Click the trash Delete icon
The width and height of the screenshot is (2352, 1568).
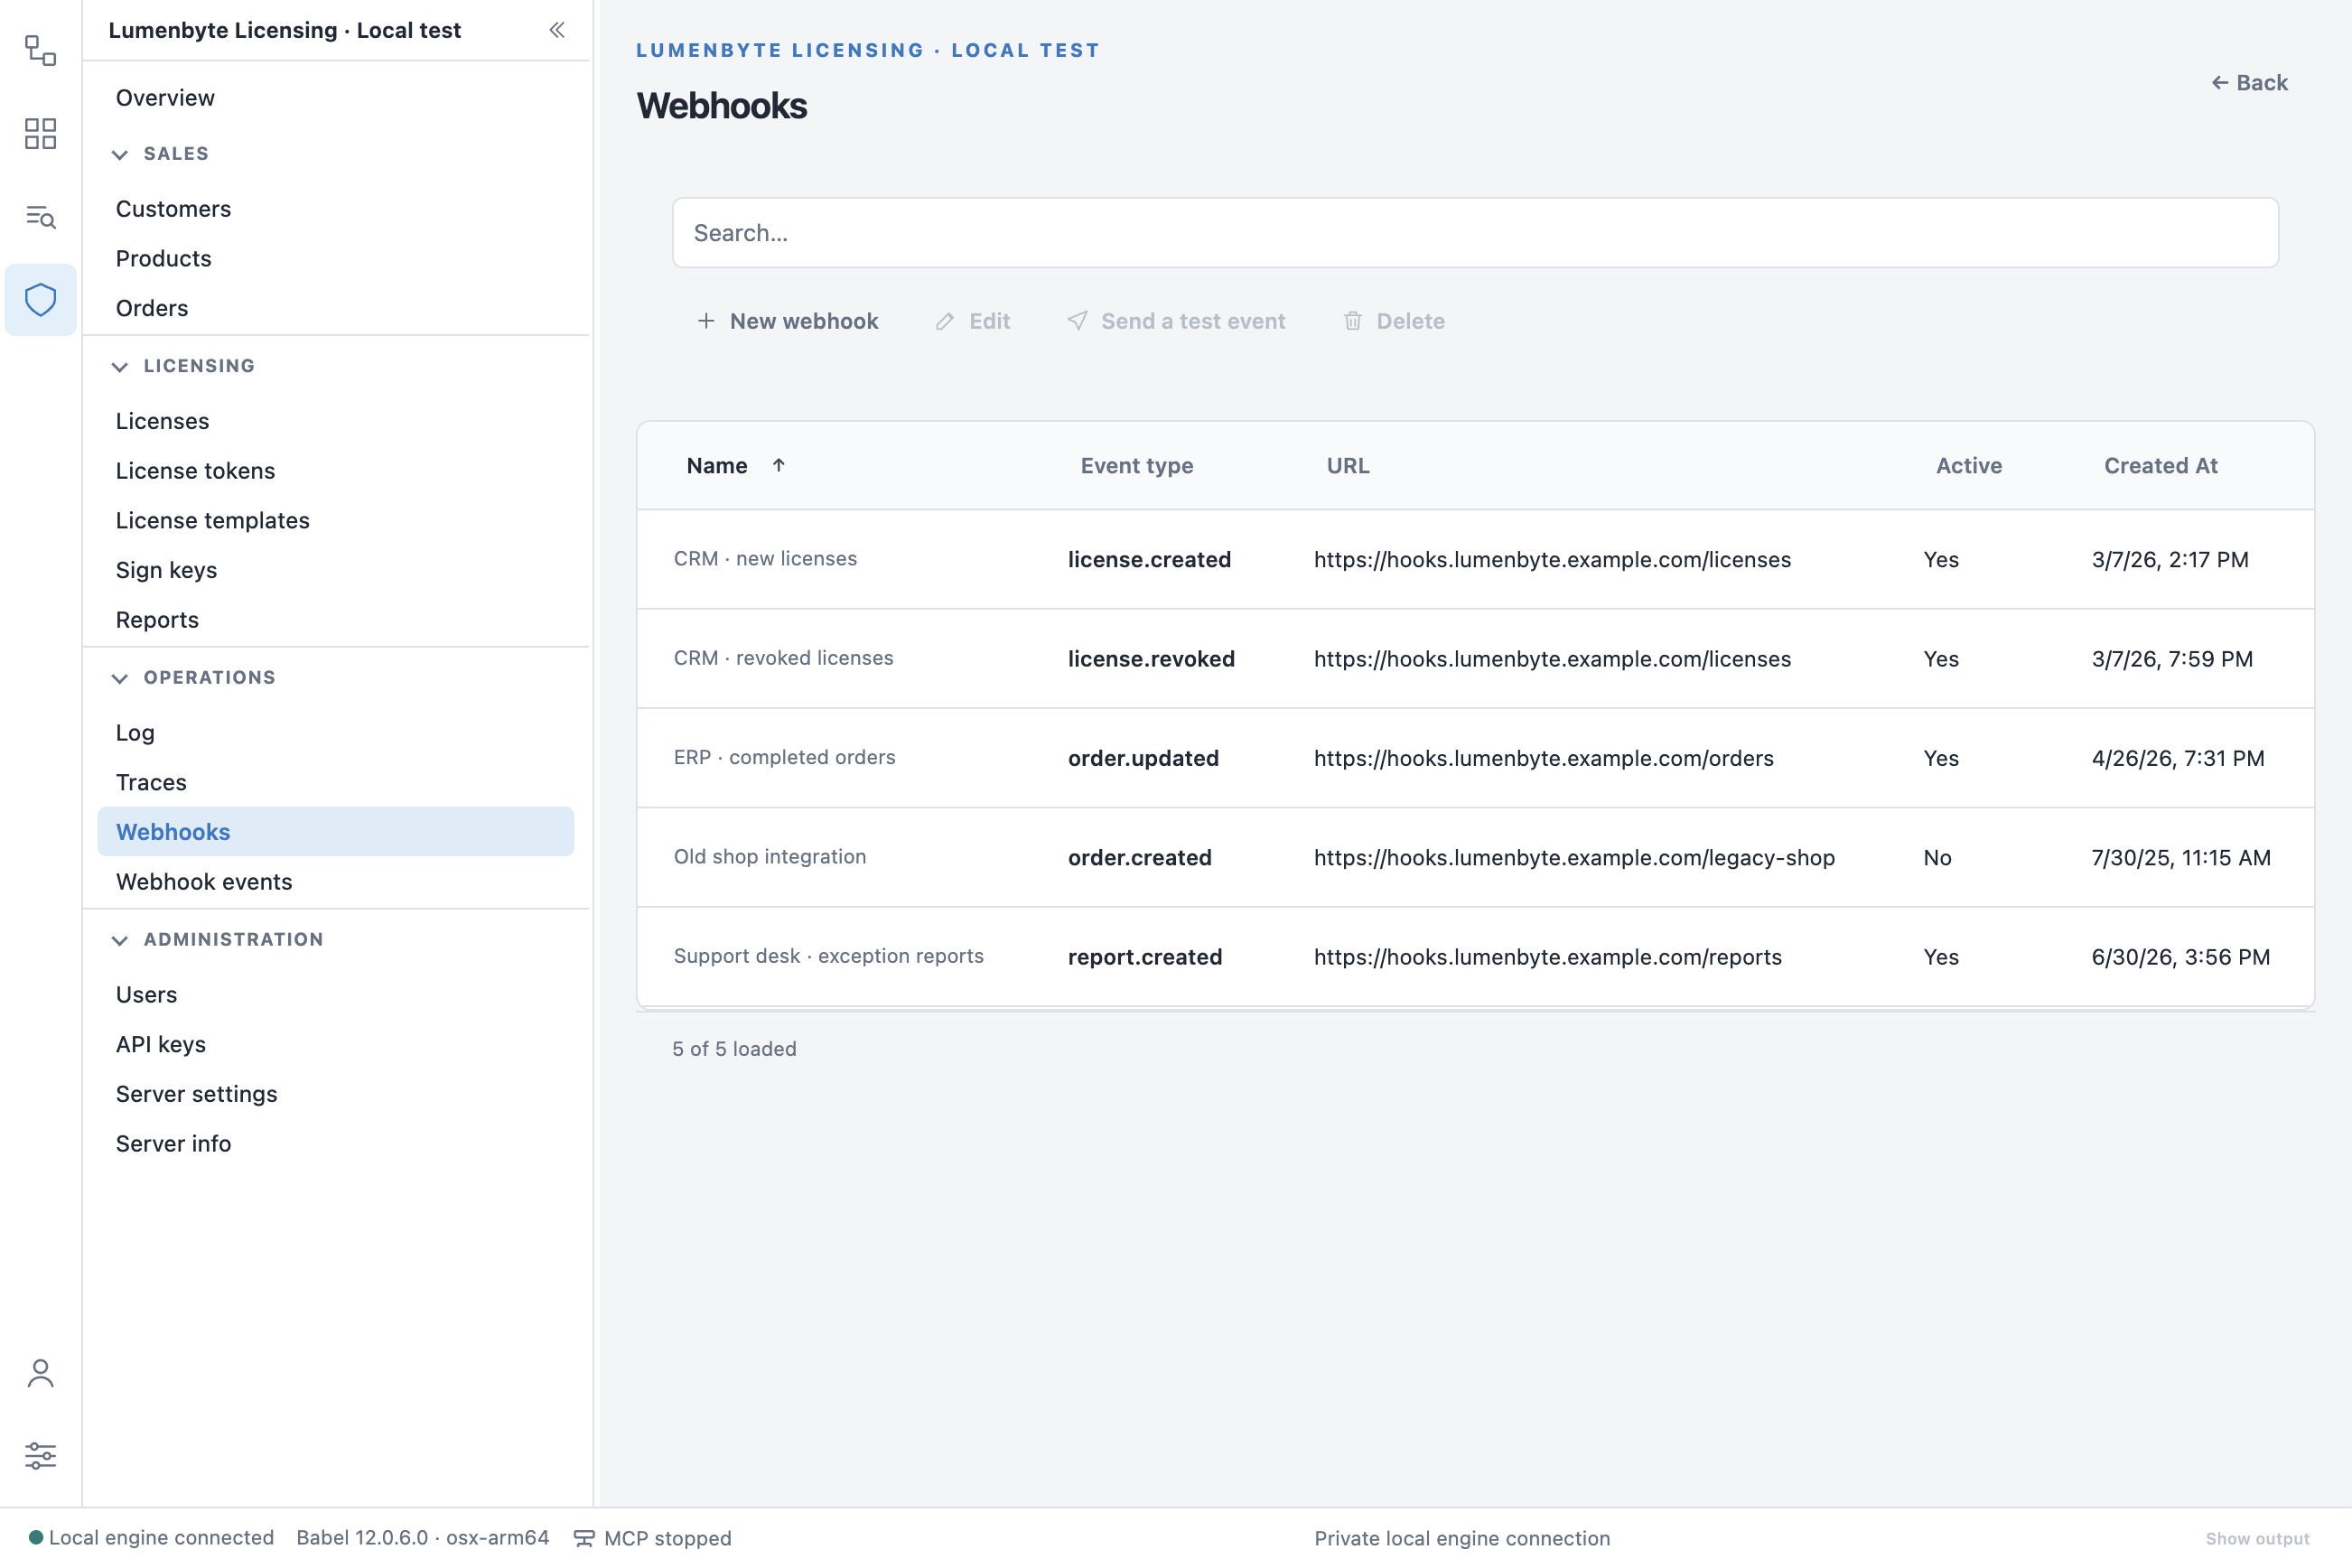coord(1353,321)
